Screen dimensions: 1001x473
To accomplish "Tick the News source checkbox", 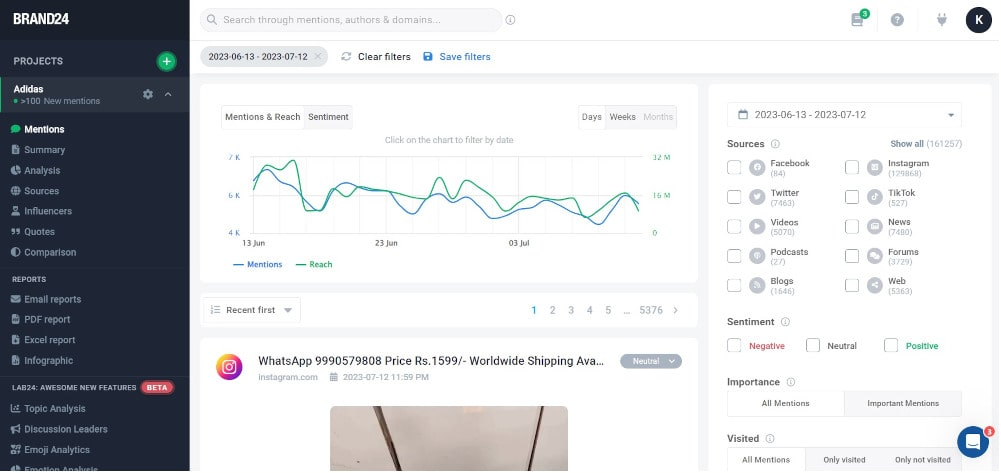I will 852,226.
